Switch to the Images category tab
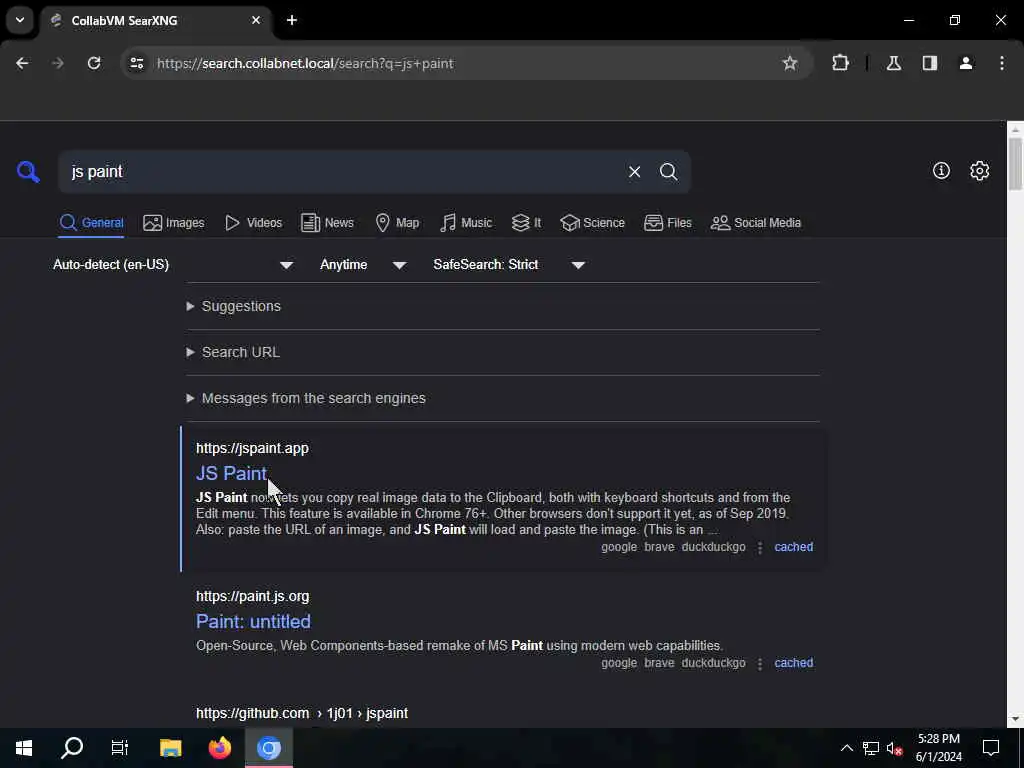 (174, 223)
